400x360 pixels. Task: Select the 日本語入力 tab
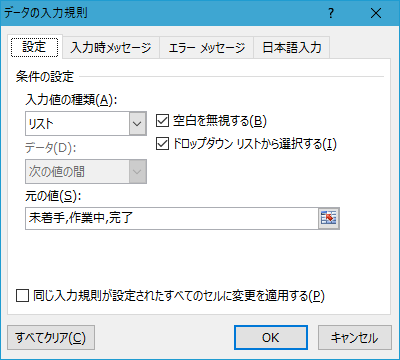pos(292,47)
